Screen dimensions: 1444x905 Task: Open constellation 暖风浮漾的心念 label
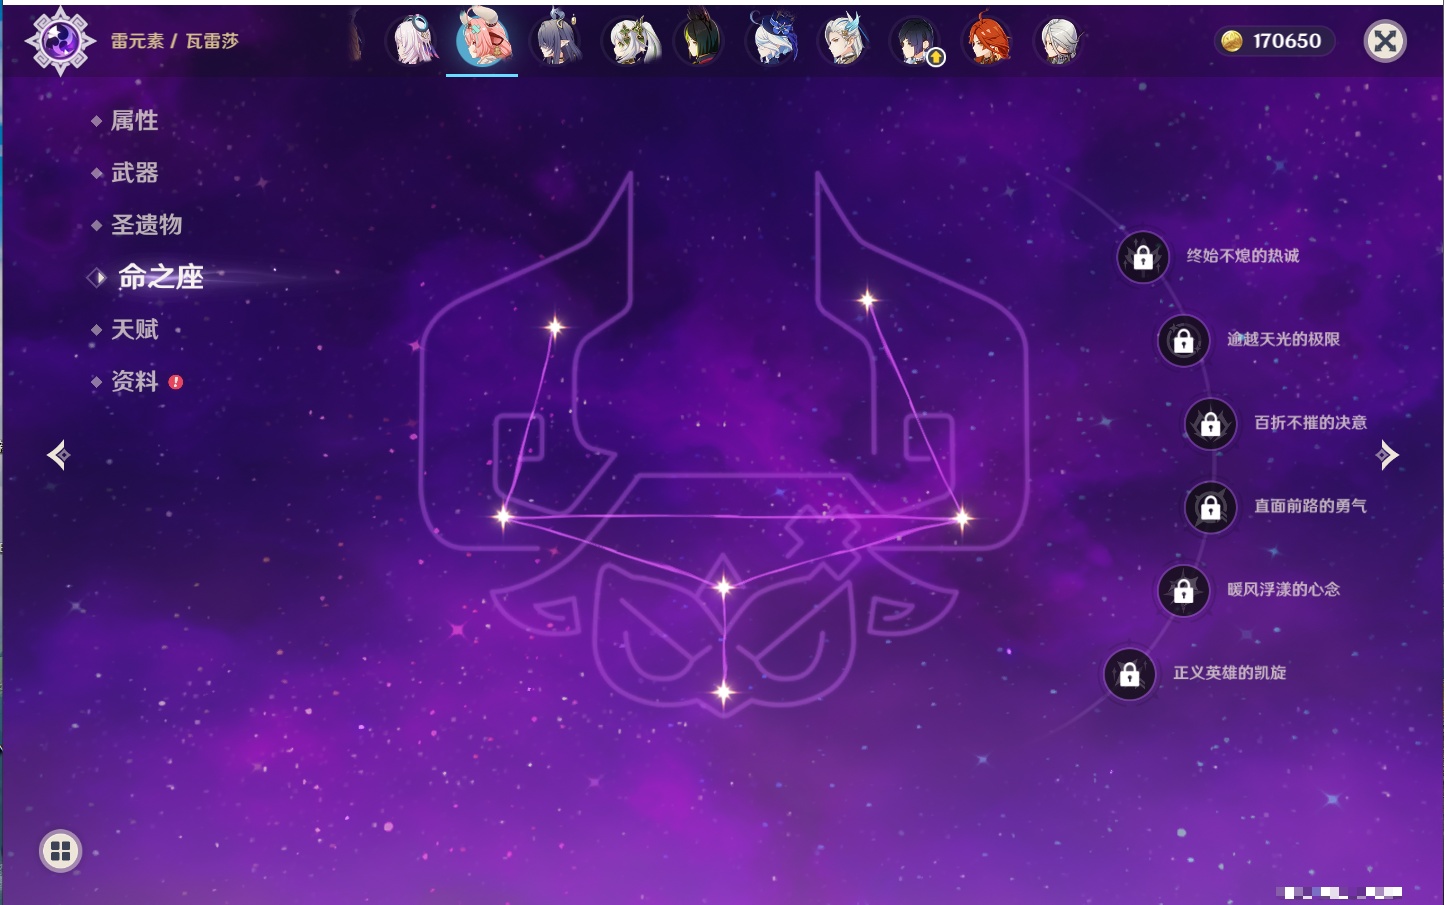click(x=1283, y=589)
